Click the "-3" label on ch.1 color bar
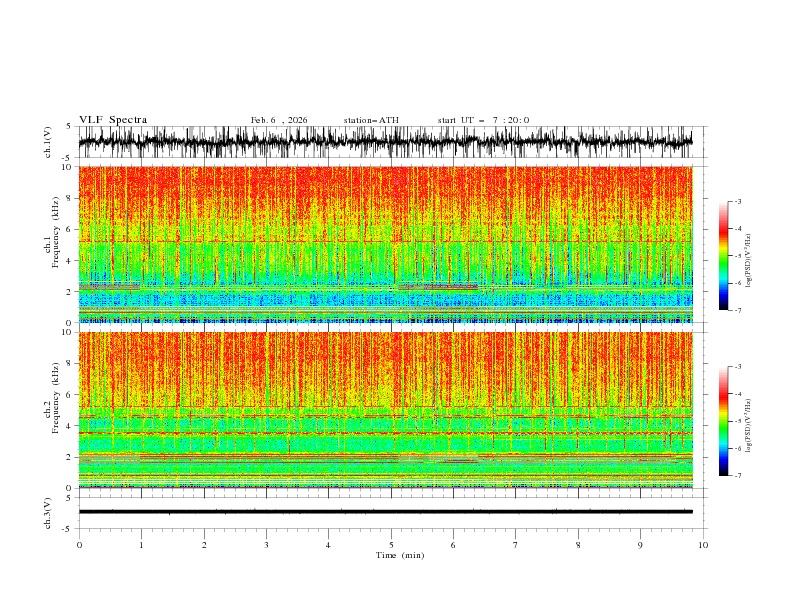This screenshot has width=792, height=612. pos(738,201)
